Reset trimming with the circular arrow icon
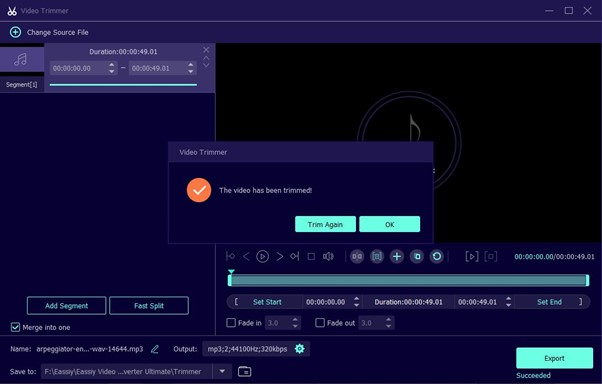Image resolution: width=602 pixels, height=384 pixels. [437, 256]
